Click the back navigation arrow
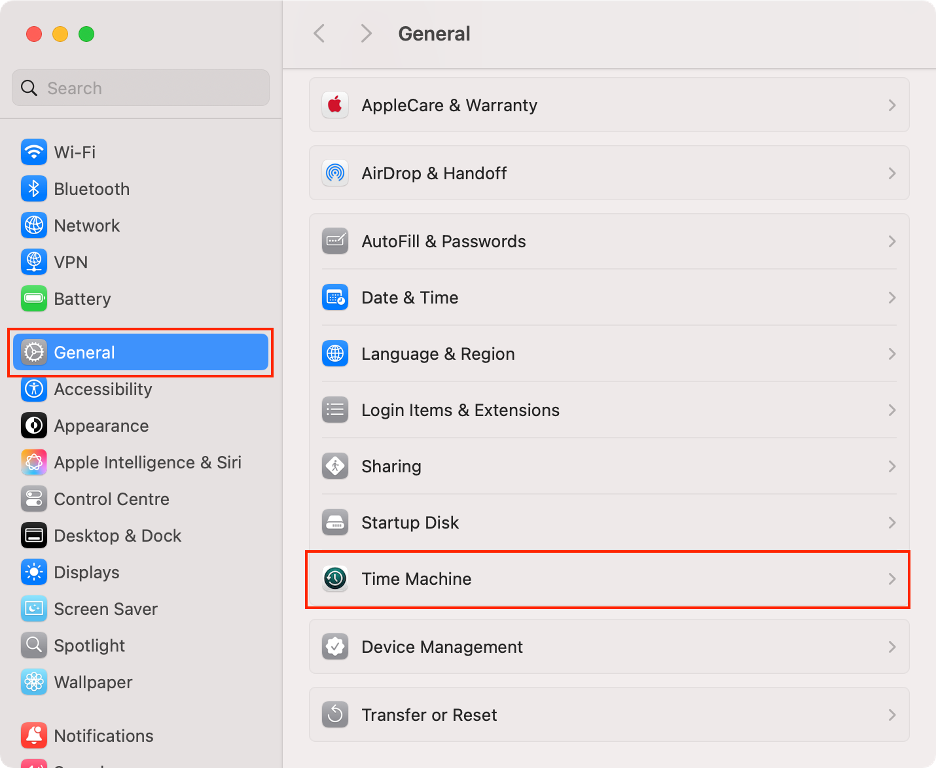936x768 pixels. 319,33
